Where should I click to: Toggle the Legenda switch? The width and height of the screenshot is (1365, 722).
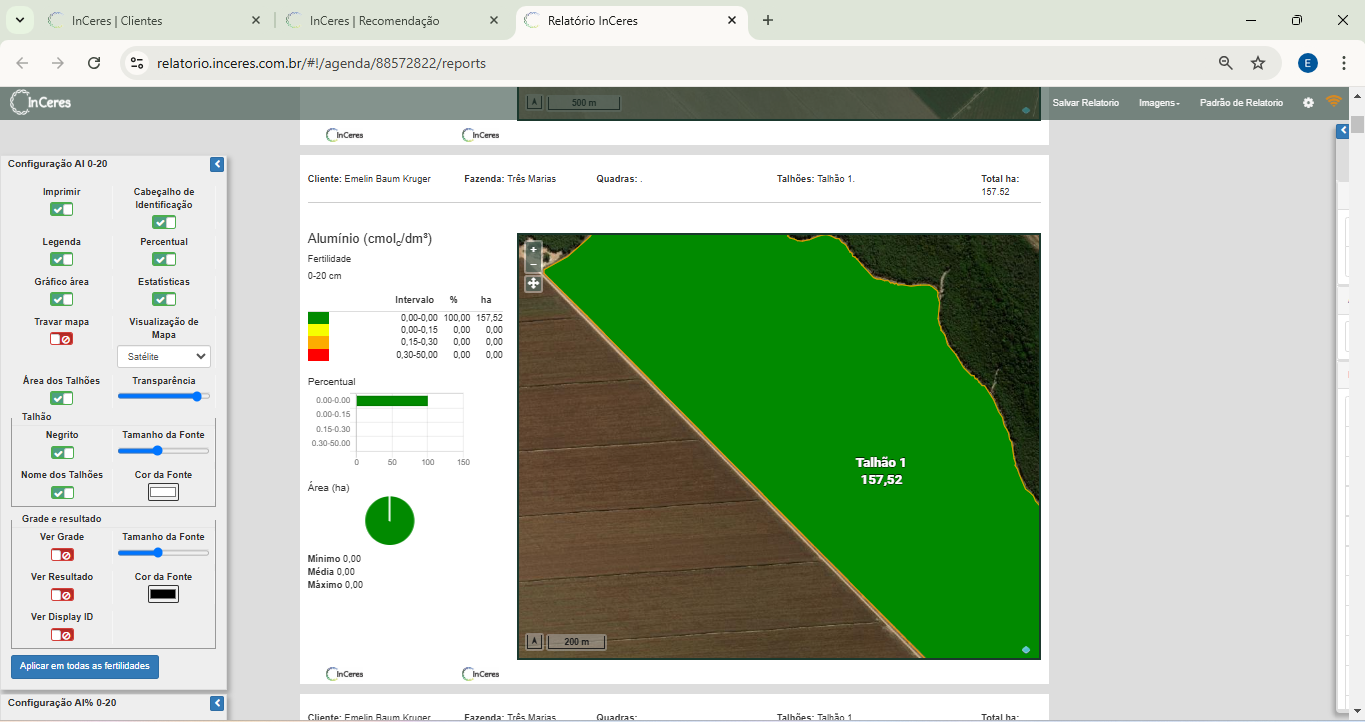click(x=62, y=259)
